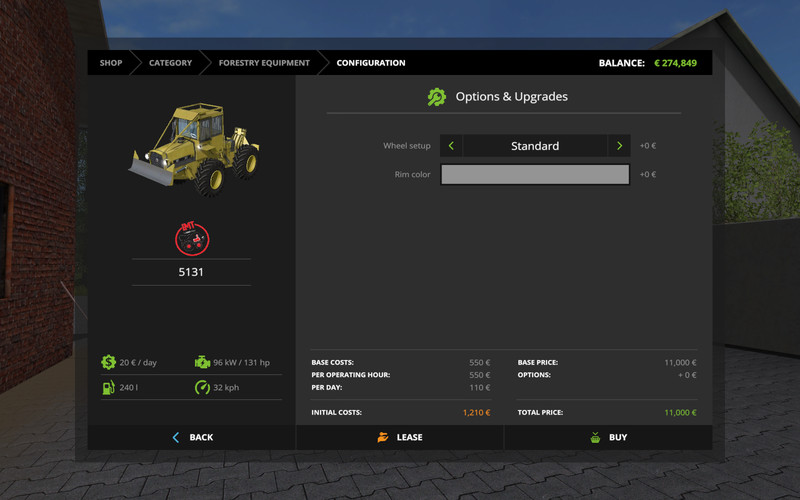Select previous wheel setup with left arrow

[x=451, y=146]
